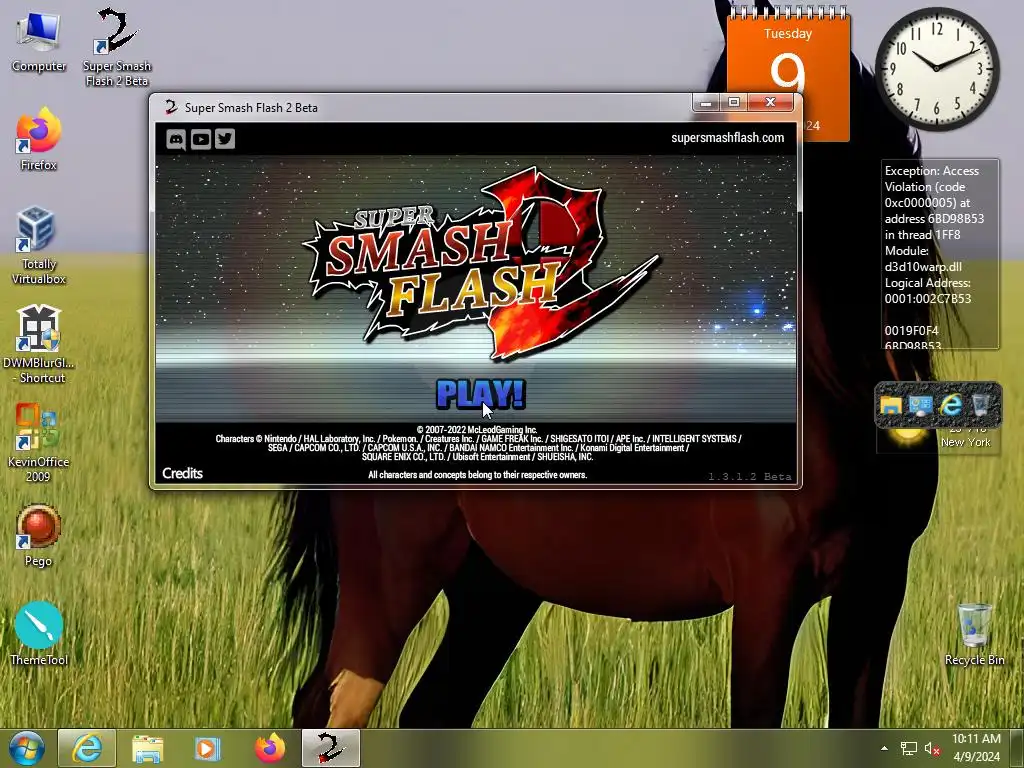The width and height of the screenshot is (1024, 768).
Task: Click the muted volume tray icon
Action: click(932, 748)
